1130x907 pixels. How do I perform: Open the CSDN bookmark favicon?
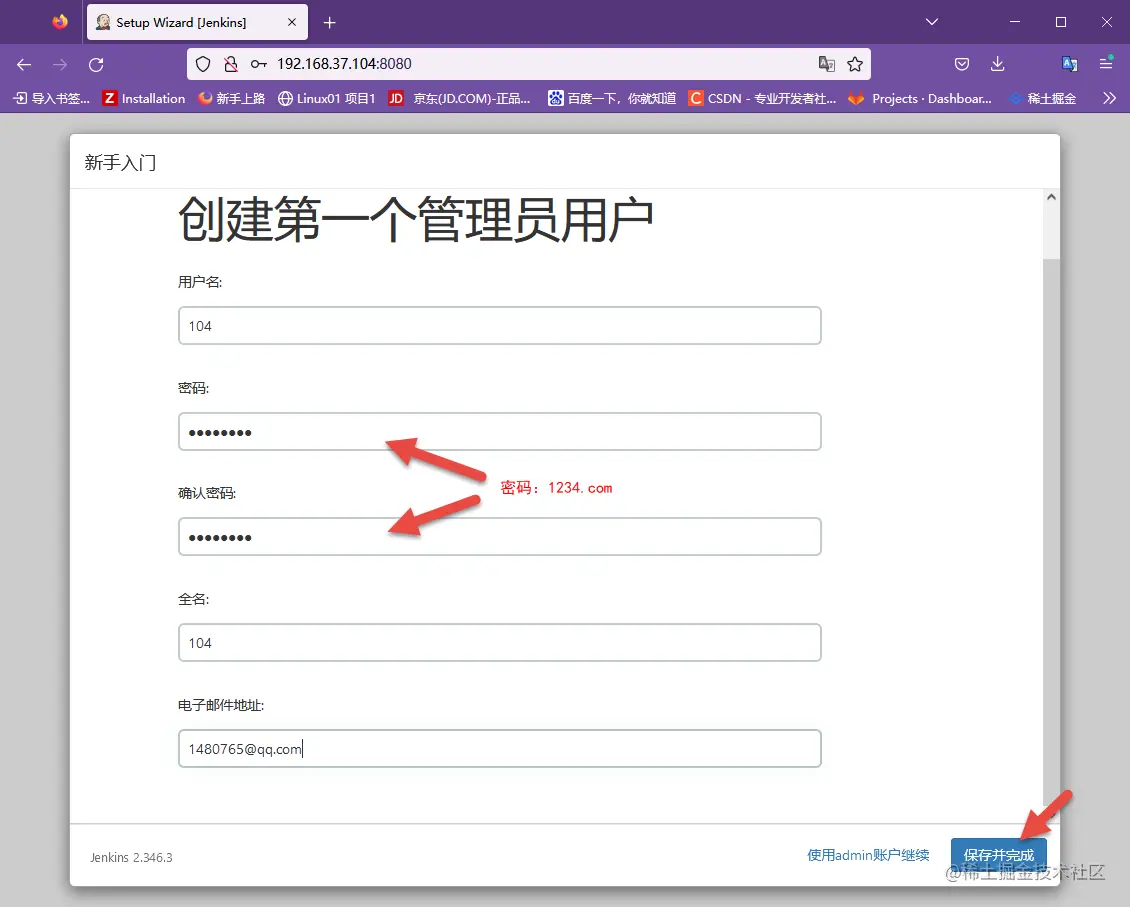tap(697, 98)
